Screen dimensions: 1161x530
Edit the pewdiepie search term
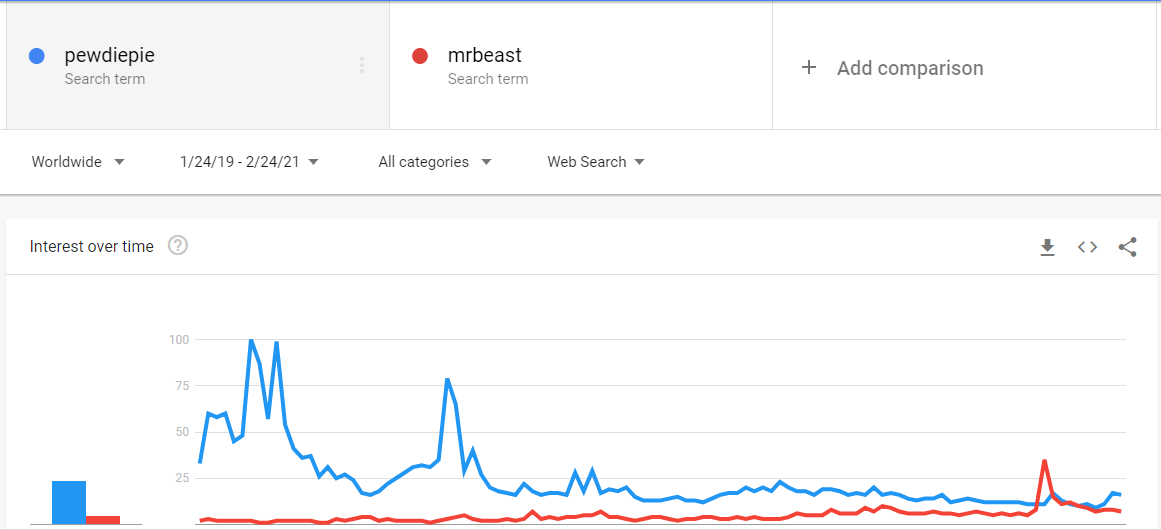(x=110, y=56)
